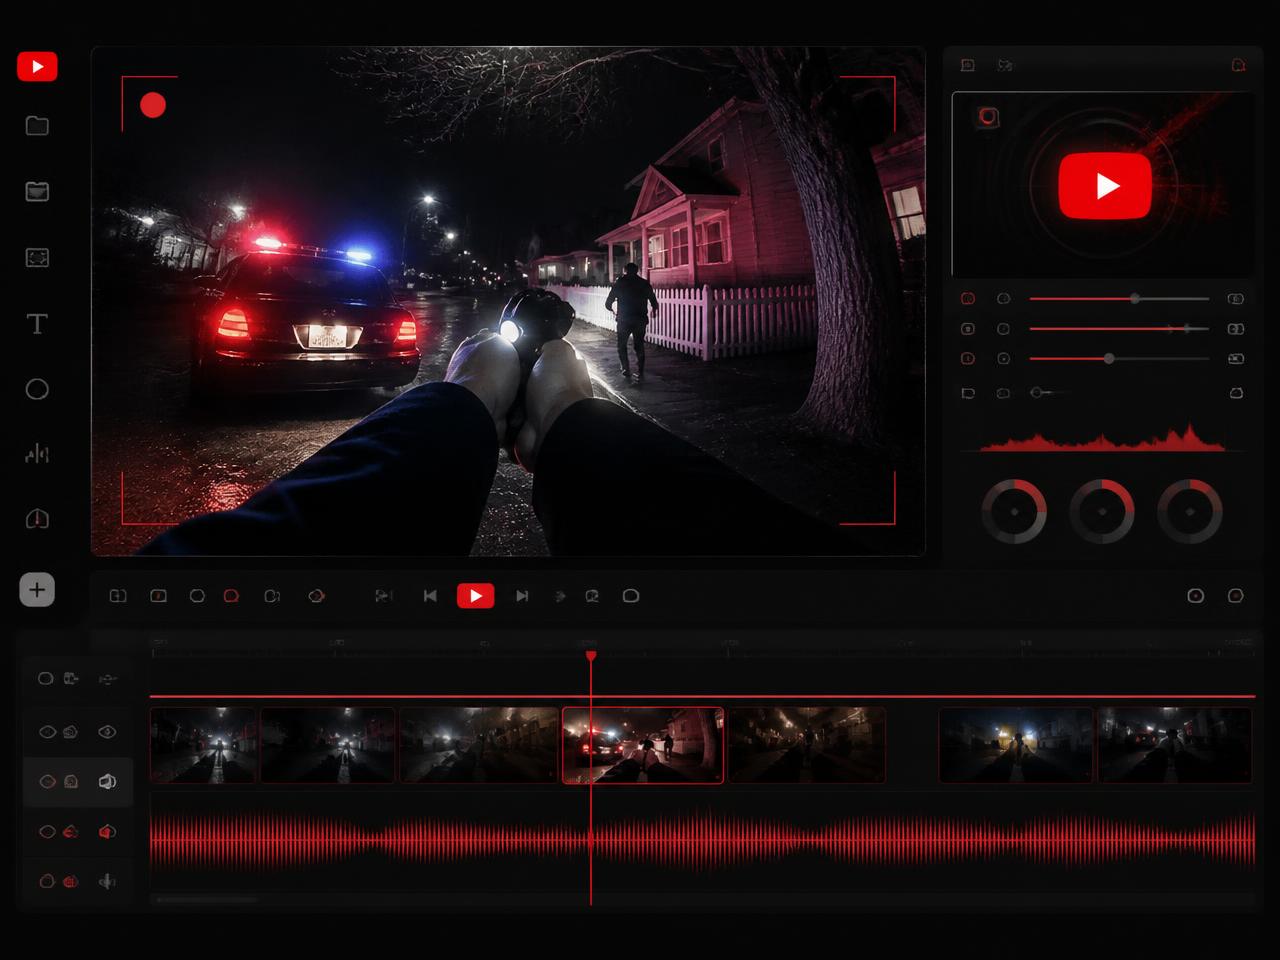Click the first color wheel dial

pyautogui.click(x=1014, y=511)
